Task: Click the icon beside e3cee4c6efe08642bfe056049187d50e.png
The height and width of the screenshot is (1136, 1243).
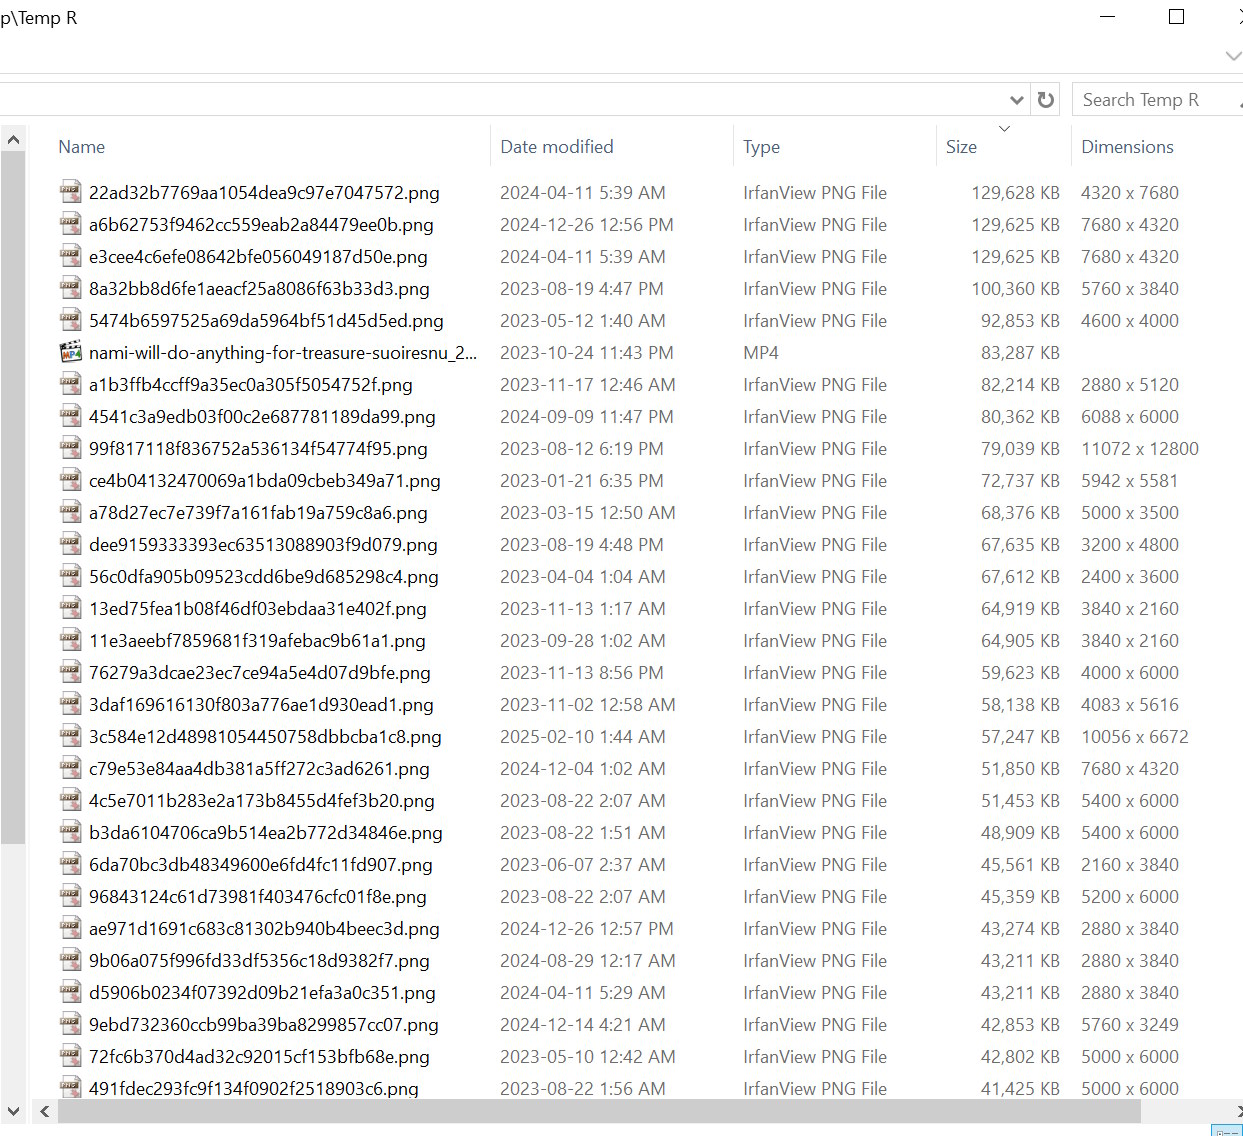Action: tap(70, 255)
